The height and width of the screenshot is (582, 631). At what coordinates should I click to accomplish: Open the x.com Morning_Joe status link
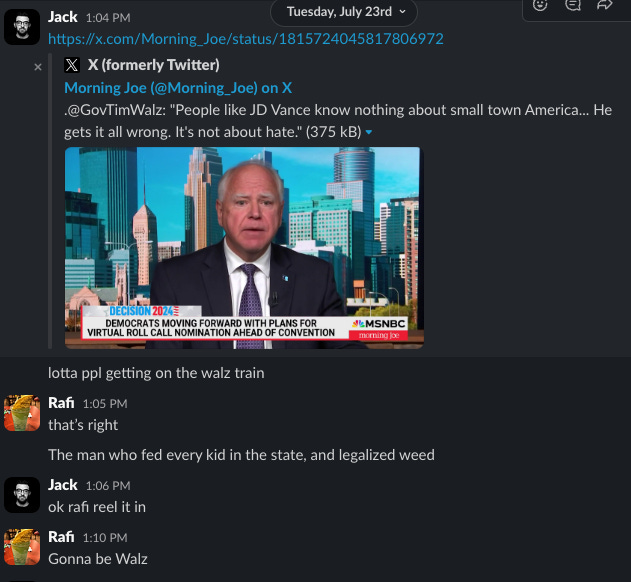coord(246,39)
